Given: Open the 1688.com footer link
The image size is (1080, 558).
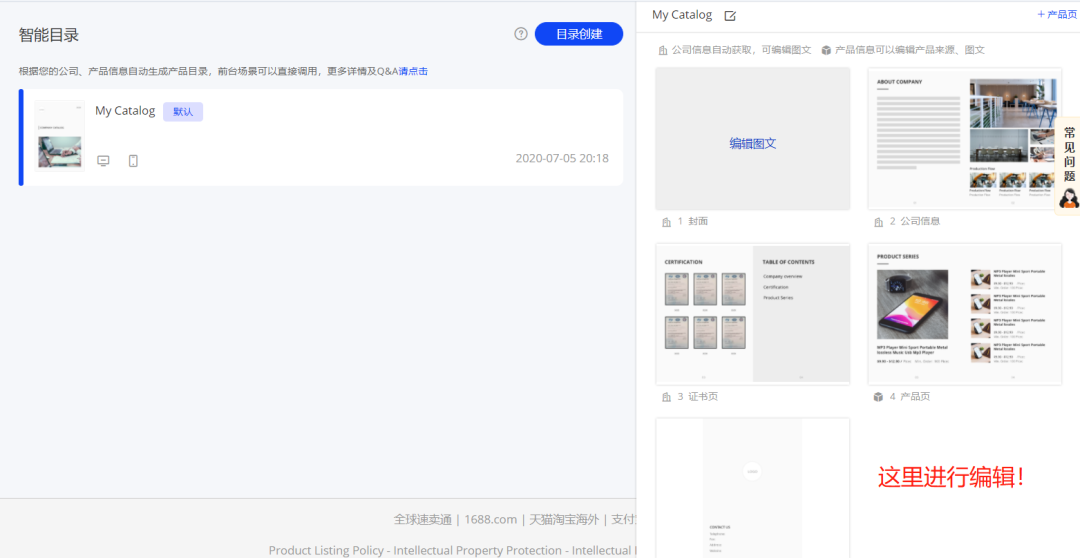Looking at the screenshot, I should [x=490, y=519].
